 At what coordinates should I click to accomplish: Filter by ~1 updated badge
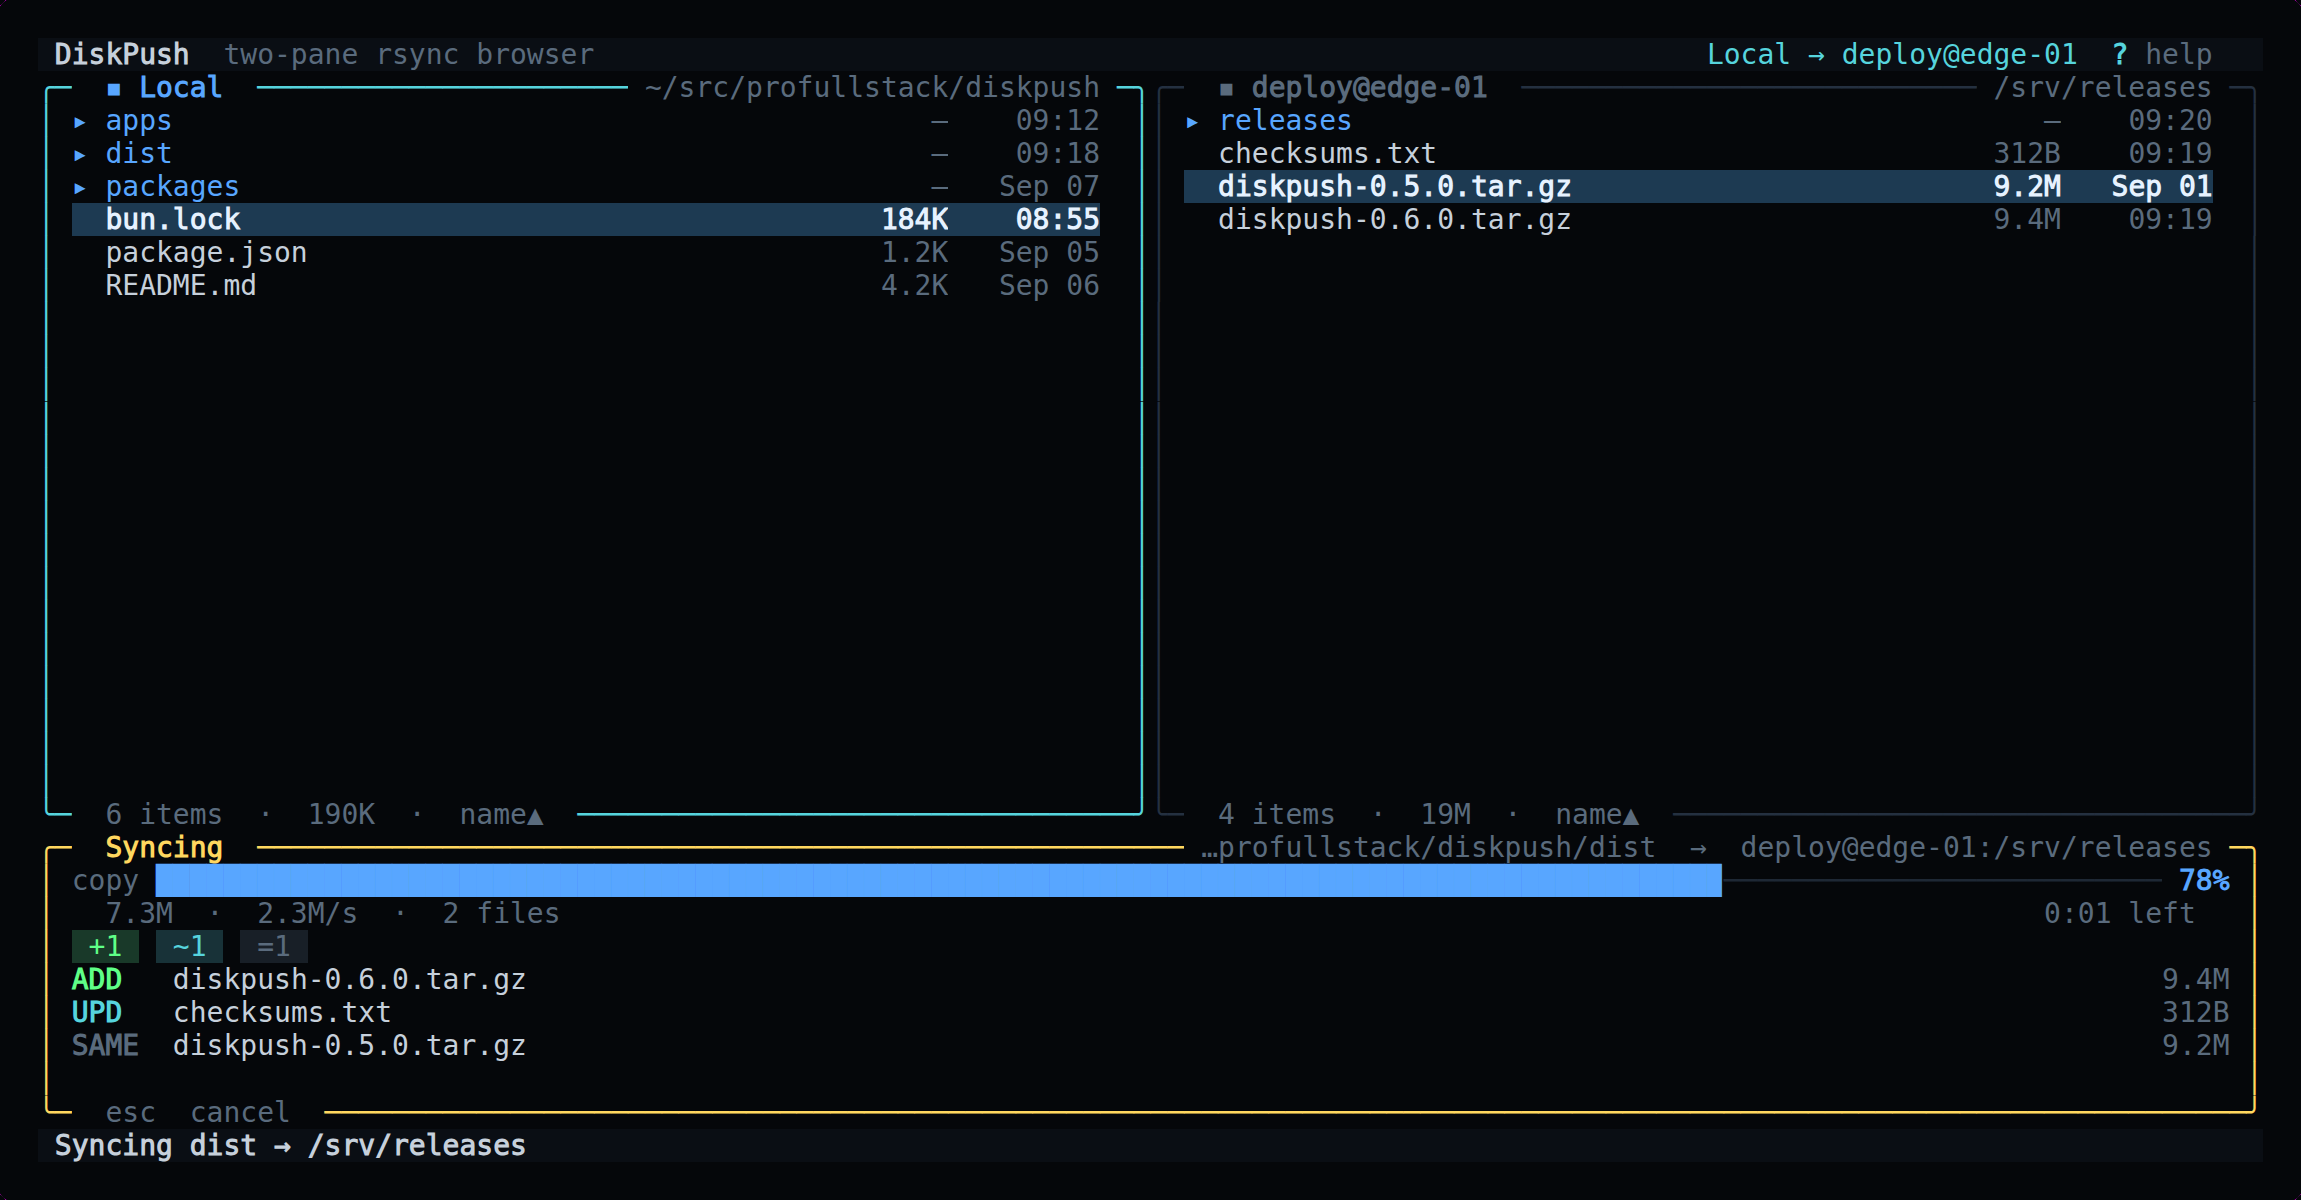[189, 946]
